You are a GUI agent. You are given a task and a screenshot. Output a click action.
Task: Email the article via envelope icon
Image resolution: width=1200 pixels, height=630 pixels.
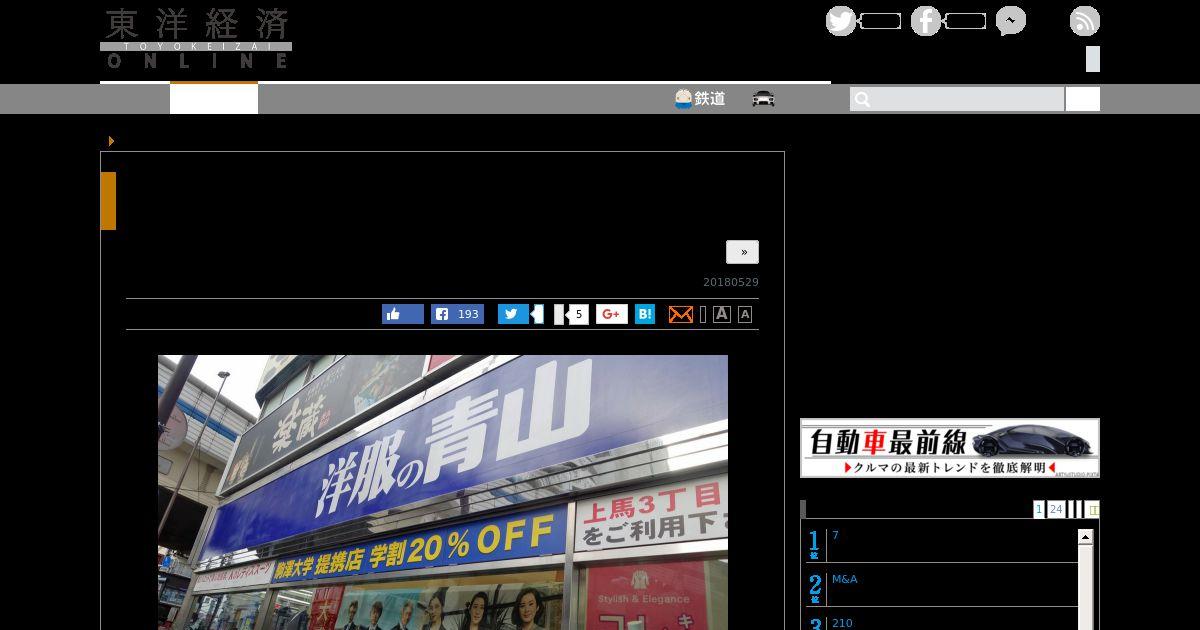pos(681,314)
